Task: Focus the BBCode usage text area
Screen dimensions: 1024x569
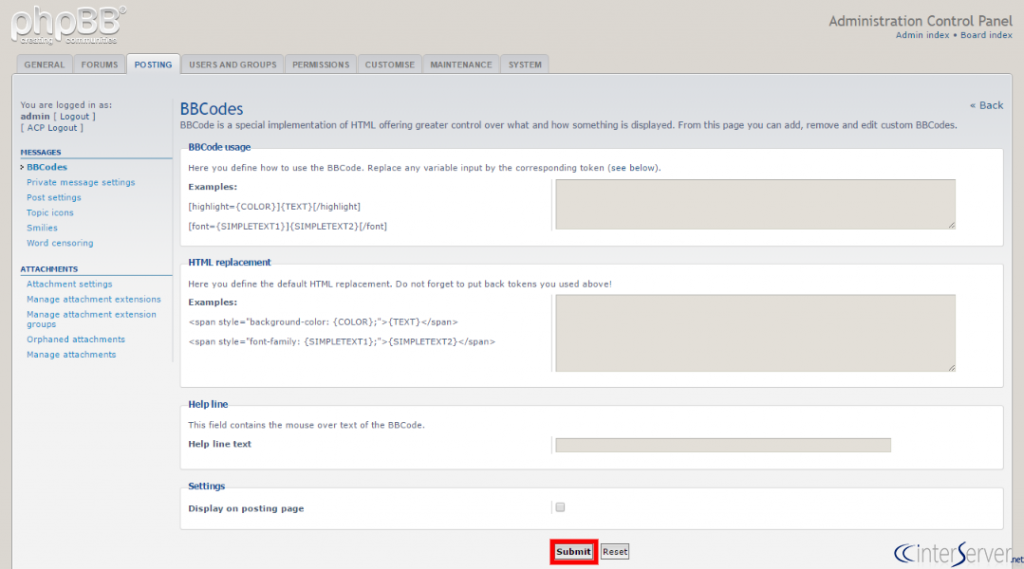Action: [756, 204]
